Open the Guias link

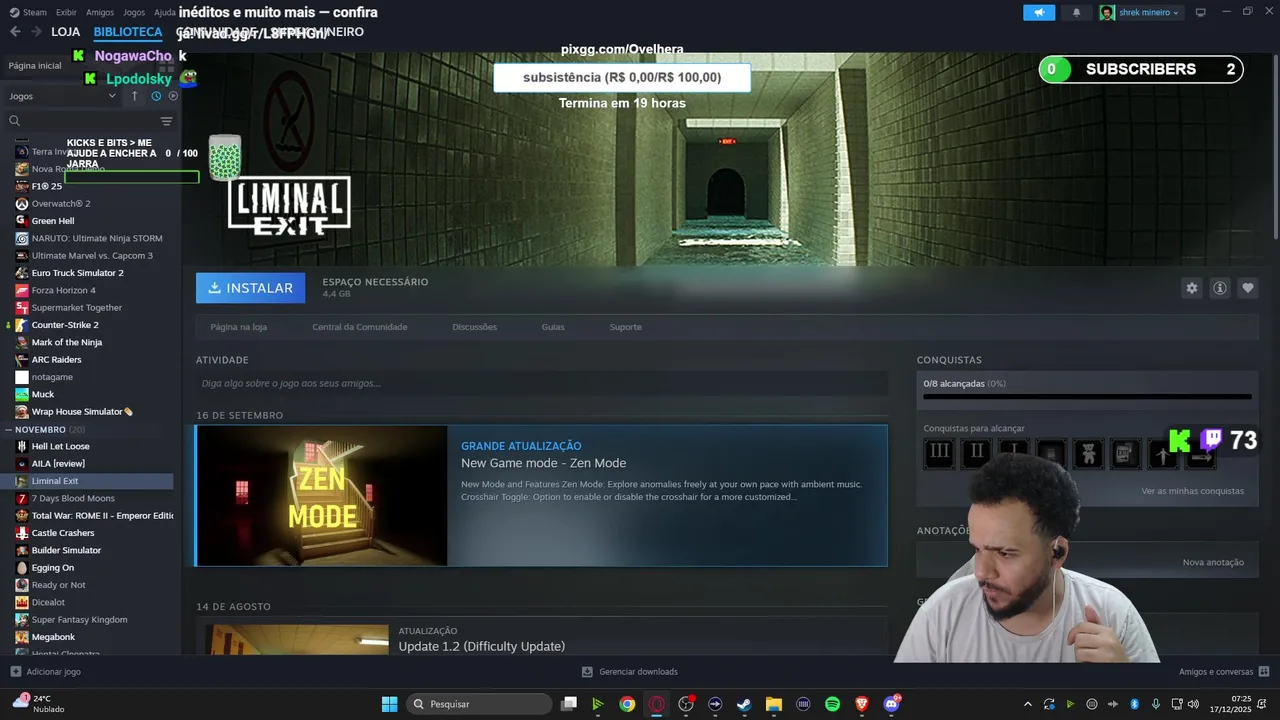pos(553,327)
